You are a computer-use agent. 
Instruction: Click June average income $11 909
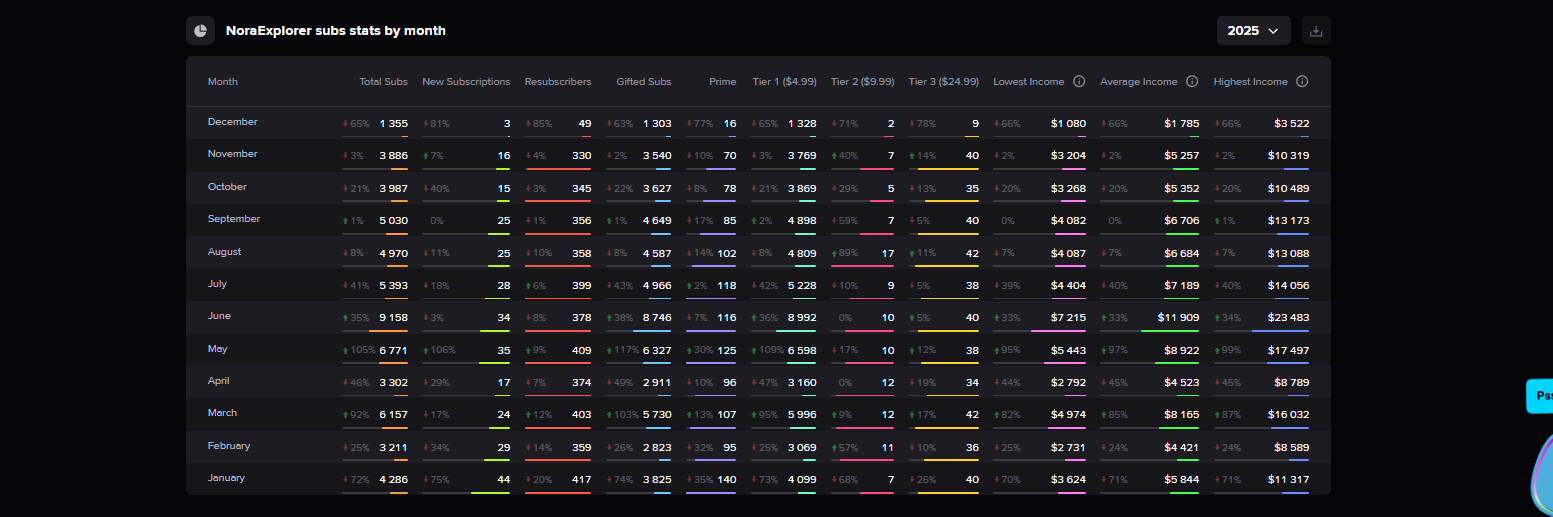coord(1178,318)
